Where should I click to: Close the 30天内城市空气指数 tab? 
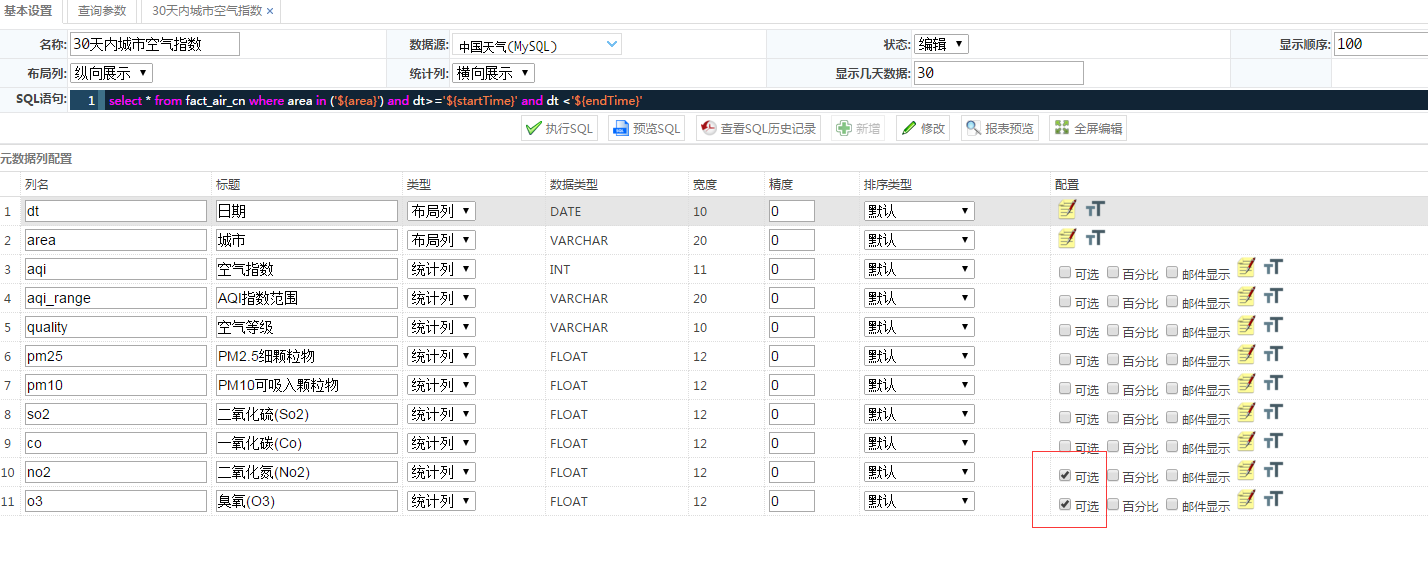point(269,11)
